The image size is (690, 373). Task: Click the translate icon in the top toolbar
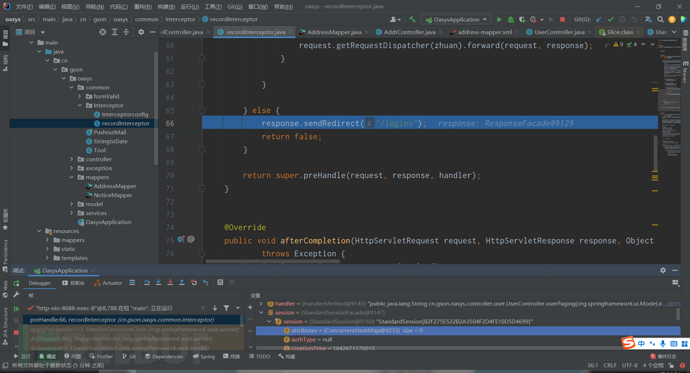point(648,19)
